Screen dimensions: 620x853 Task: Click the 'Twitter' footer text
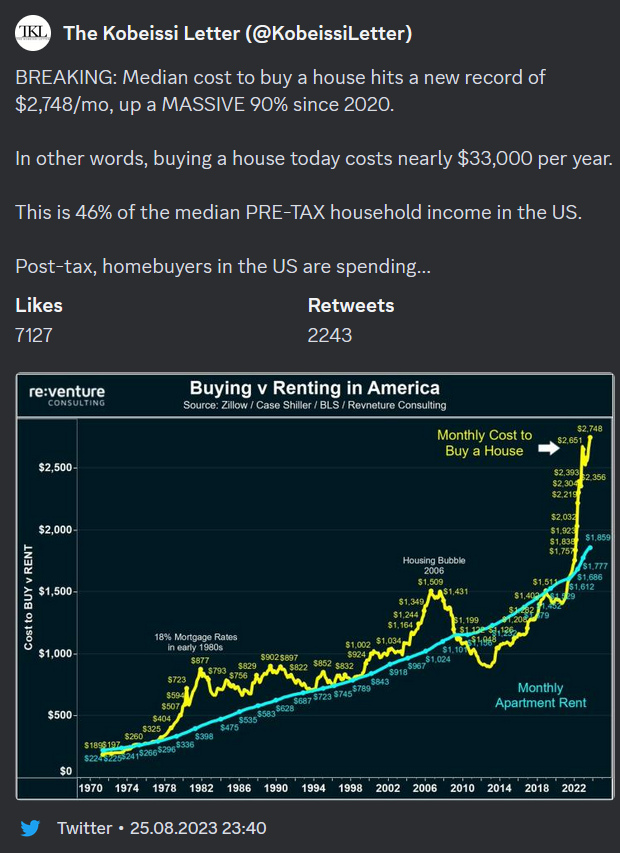[85, 828]
